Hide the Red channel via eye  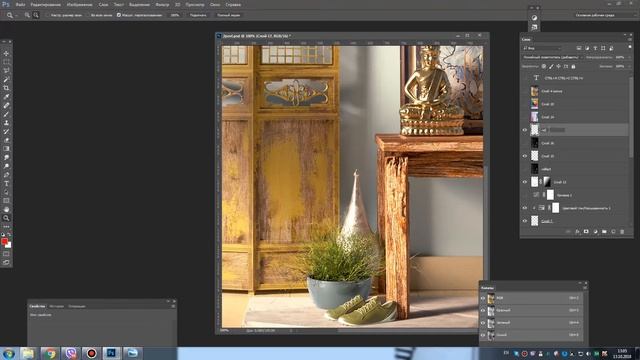(483, 310)
